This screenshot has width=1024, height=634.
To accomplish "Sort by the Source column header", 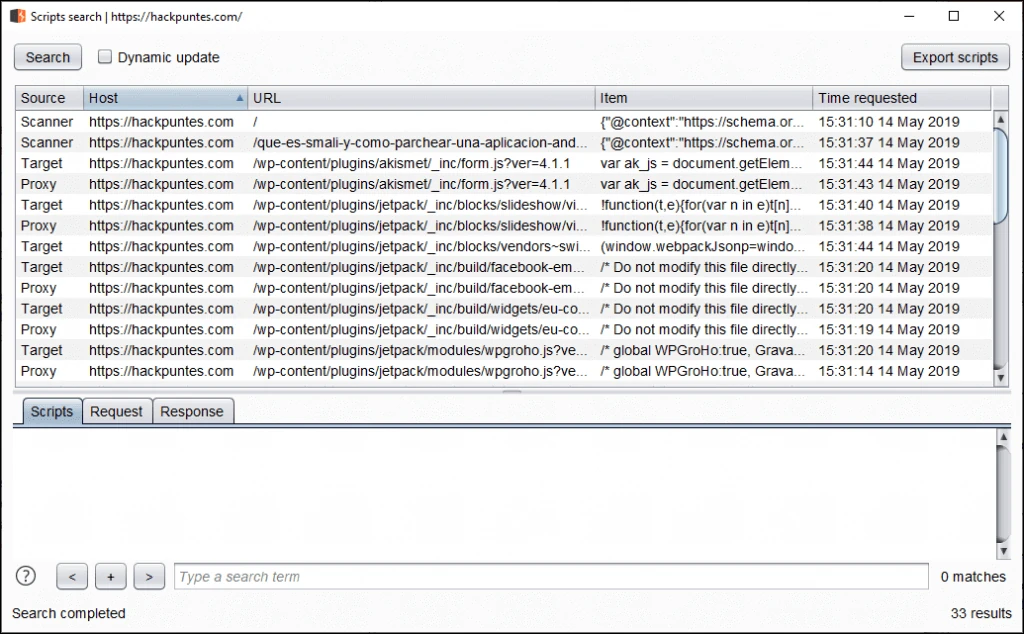I will click(49, 98).
